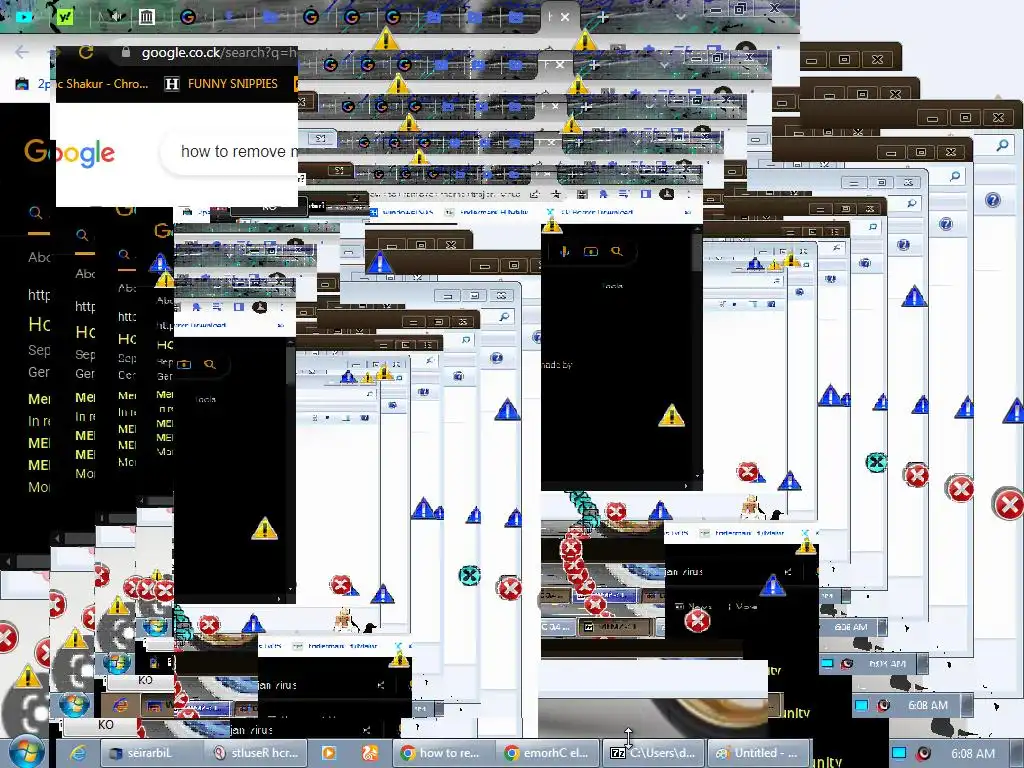The height and width of the screenshot is (768, 1024).
Task: Open the red circular tray icon on taskbar
Action: [x=923, y=754]
